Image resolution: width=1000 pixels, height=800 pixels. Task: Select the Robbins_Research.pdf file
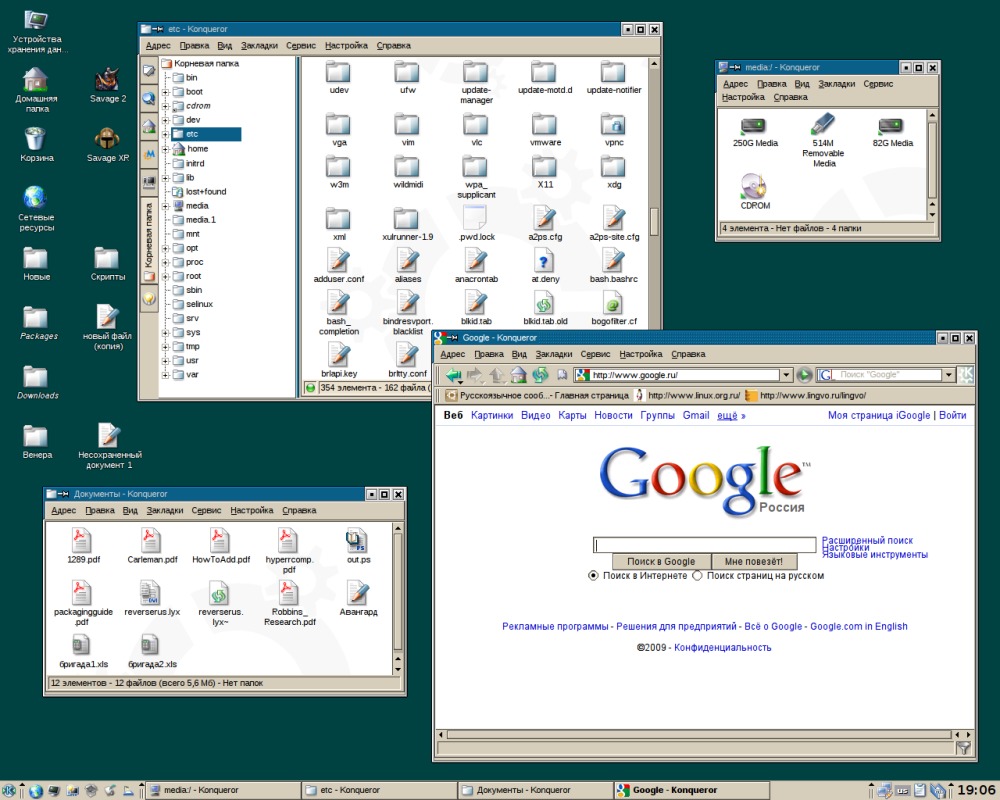pyautogui.click(x=289, y=604)
